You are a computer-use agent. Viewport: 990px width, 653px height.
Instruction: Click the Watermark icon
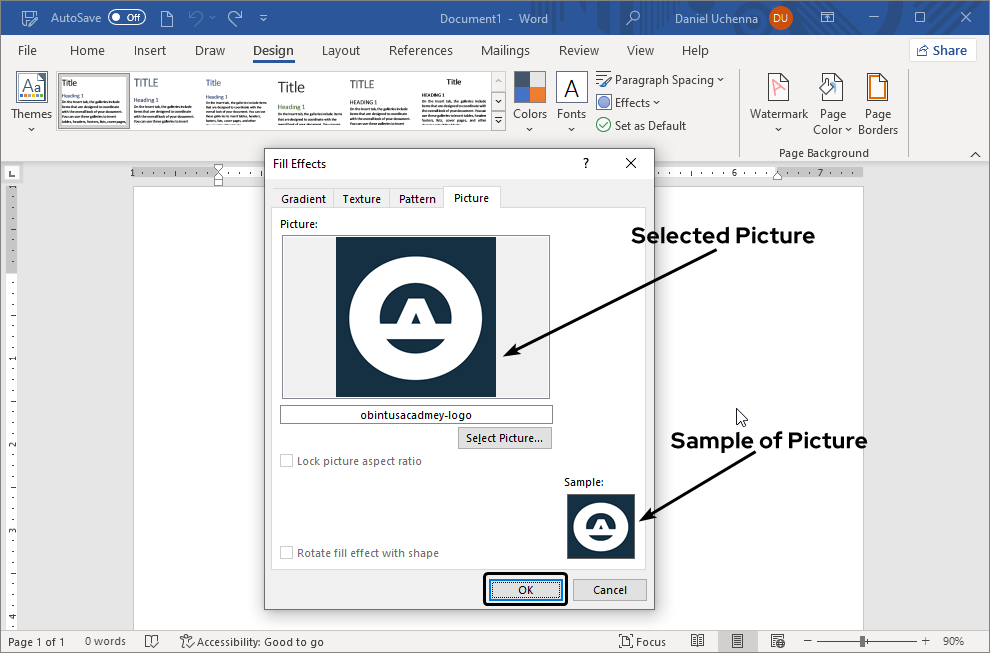[x=778, y=89]
